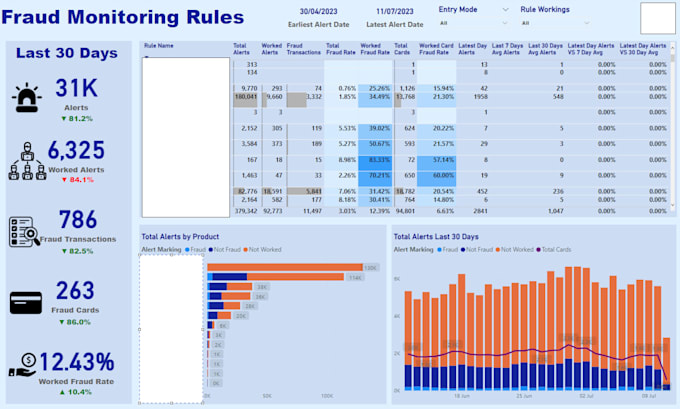
Task: Click the blank logo box beside Rule Workings
Action: (657, 18)
